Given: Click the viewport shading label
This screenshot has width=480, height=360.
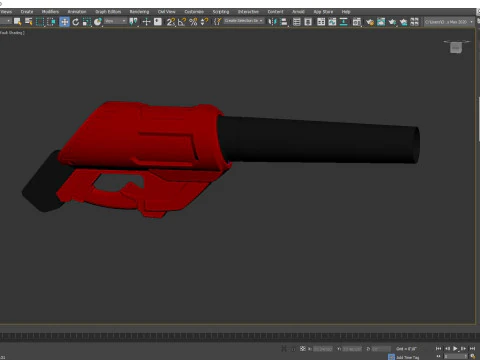Looking at the screenshot, I should [12, 33].
